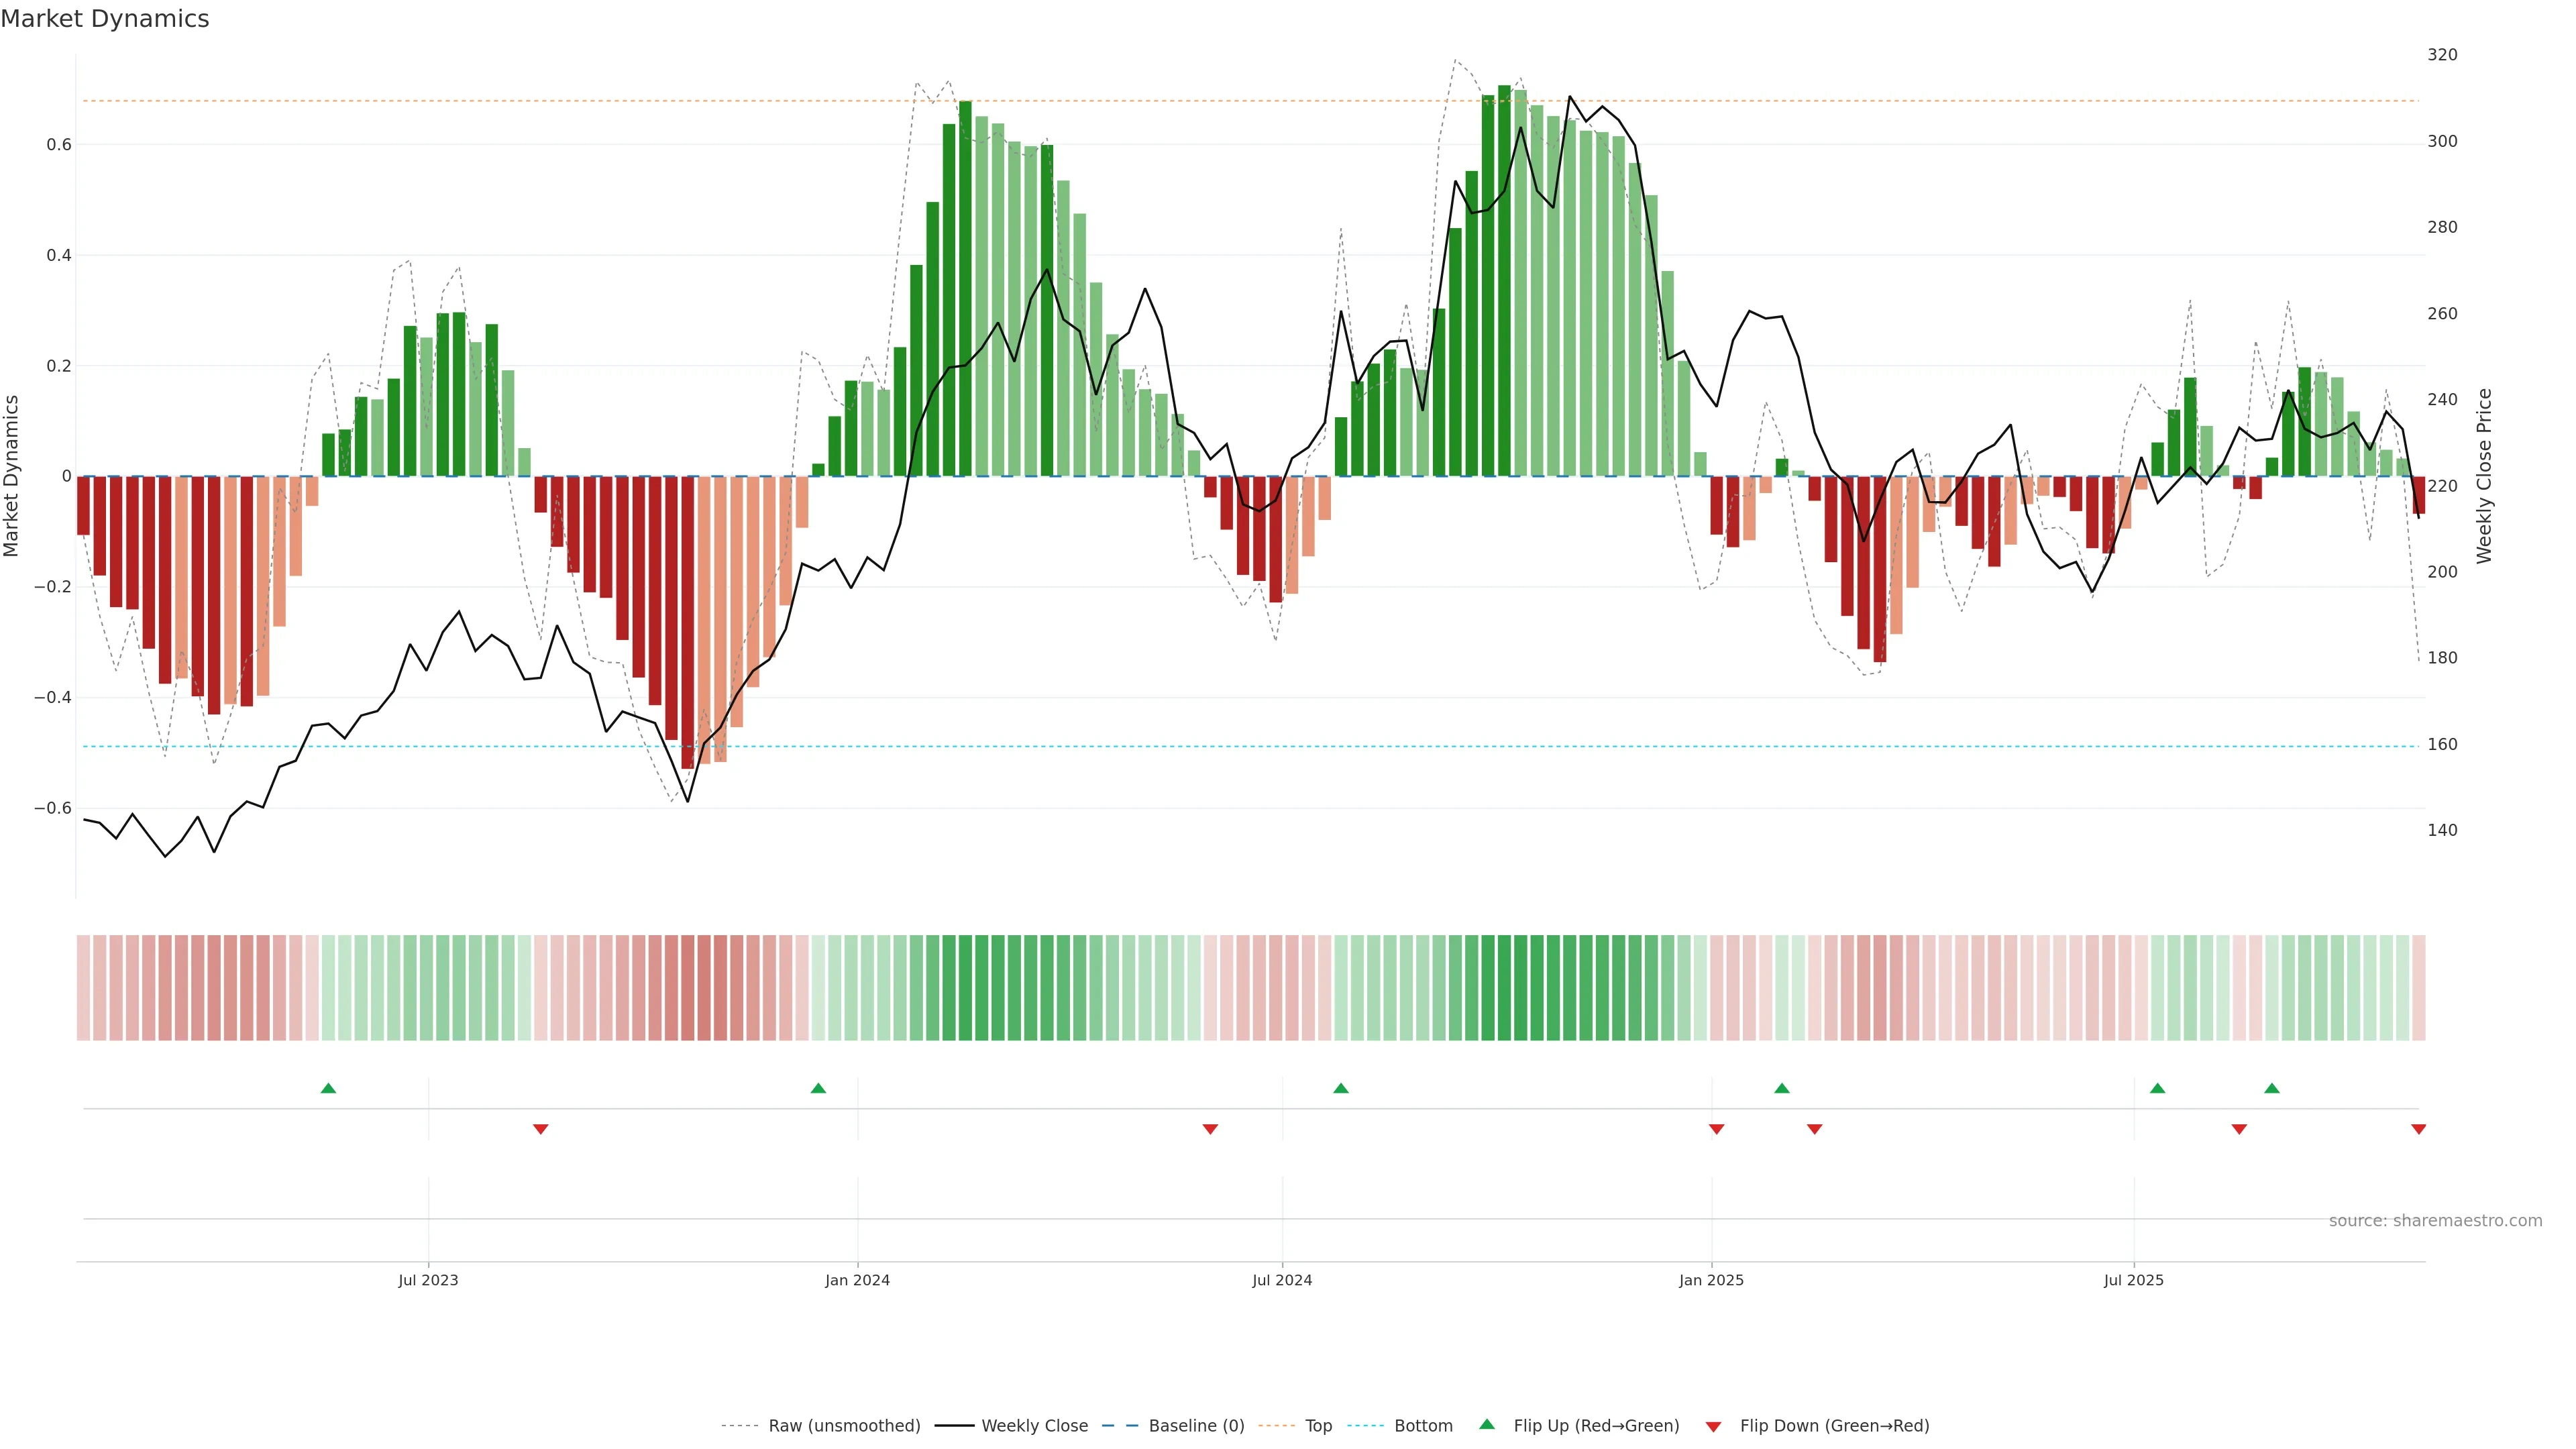Click the first green flip-up triangle before Jul 2023

[x=328, y=1088]
